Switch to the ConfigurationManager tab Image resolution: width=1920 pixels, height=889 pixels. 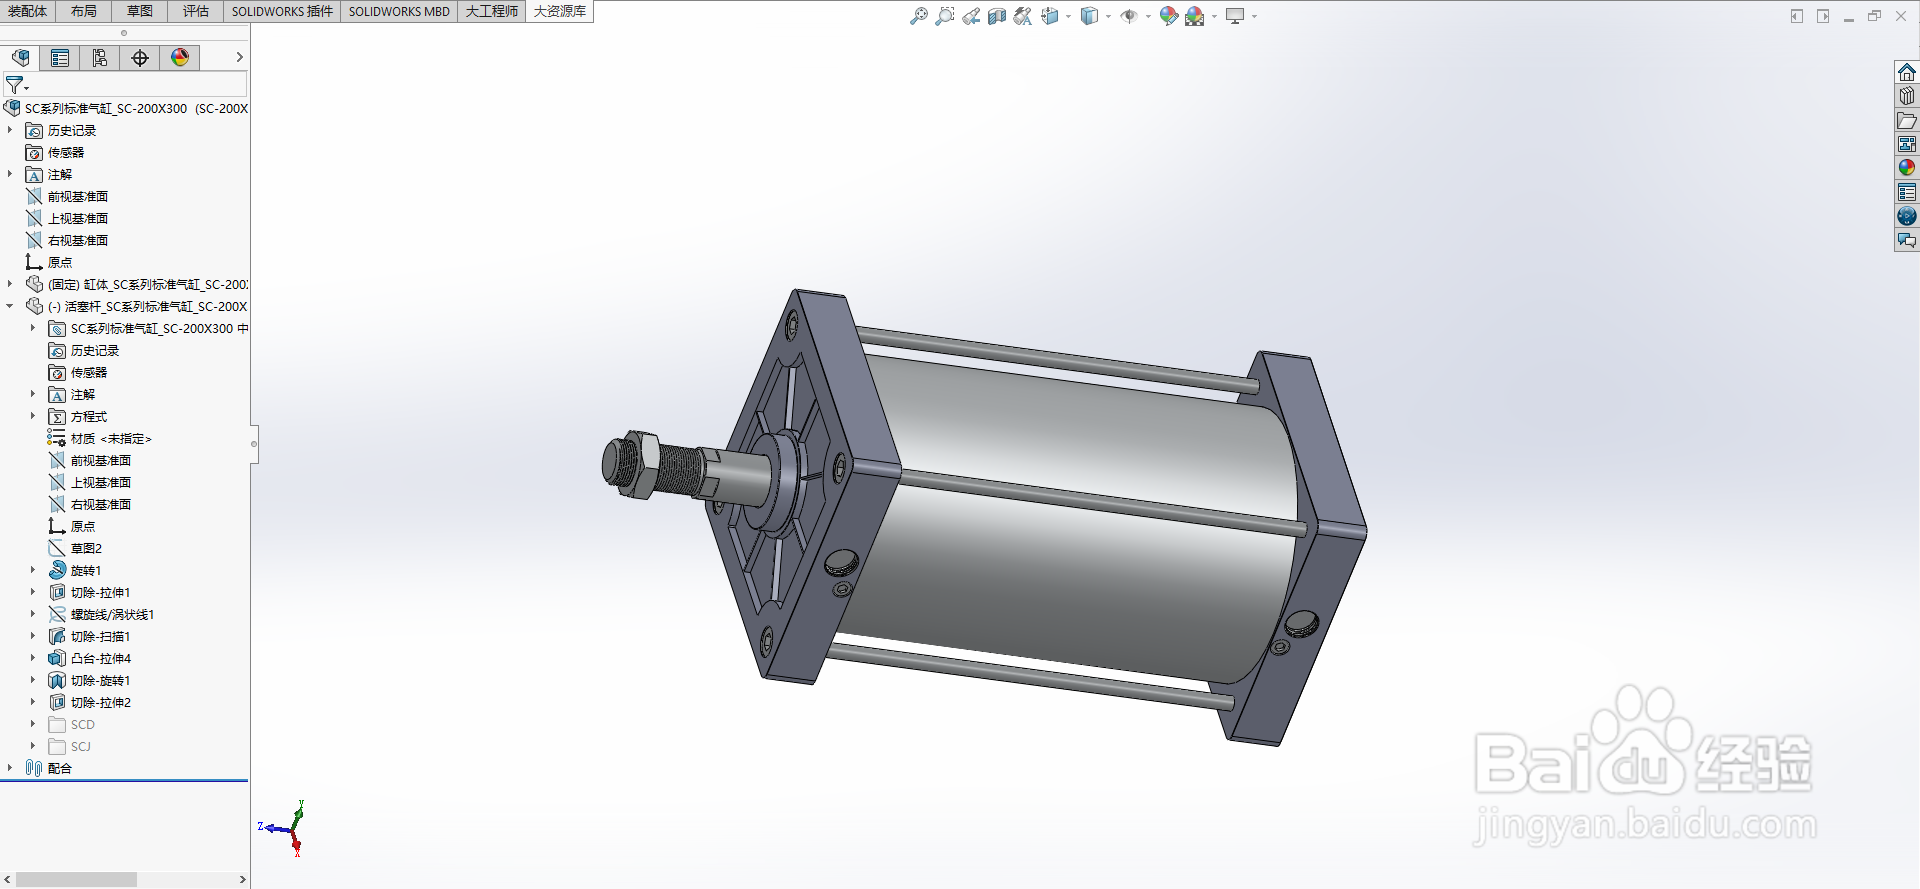100,58
